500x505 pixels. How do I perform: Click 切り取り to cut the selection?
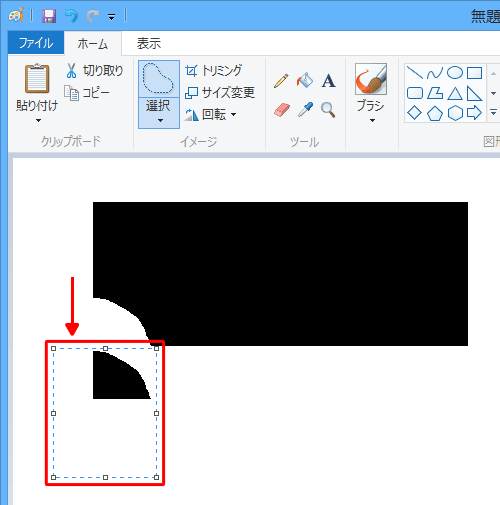pos(95,71)
